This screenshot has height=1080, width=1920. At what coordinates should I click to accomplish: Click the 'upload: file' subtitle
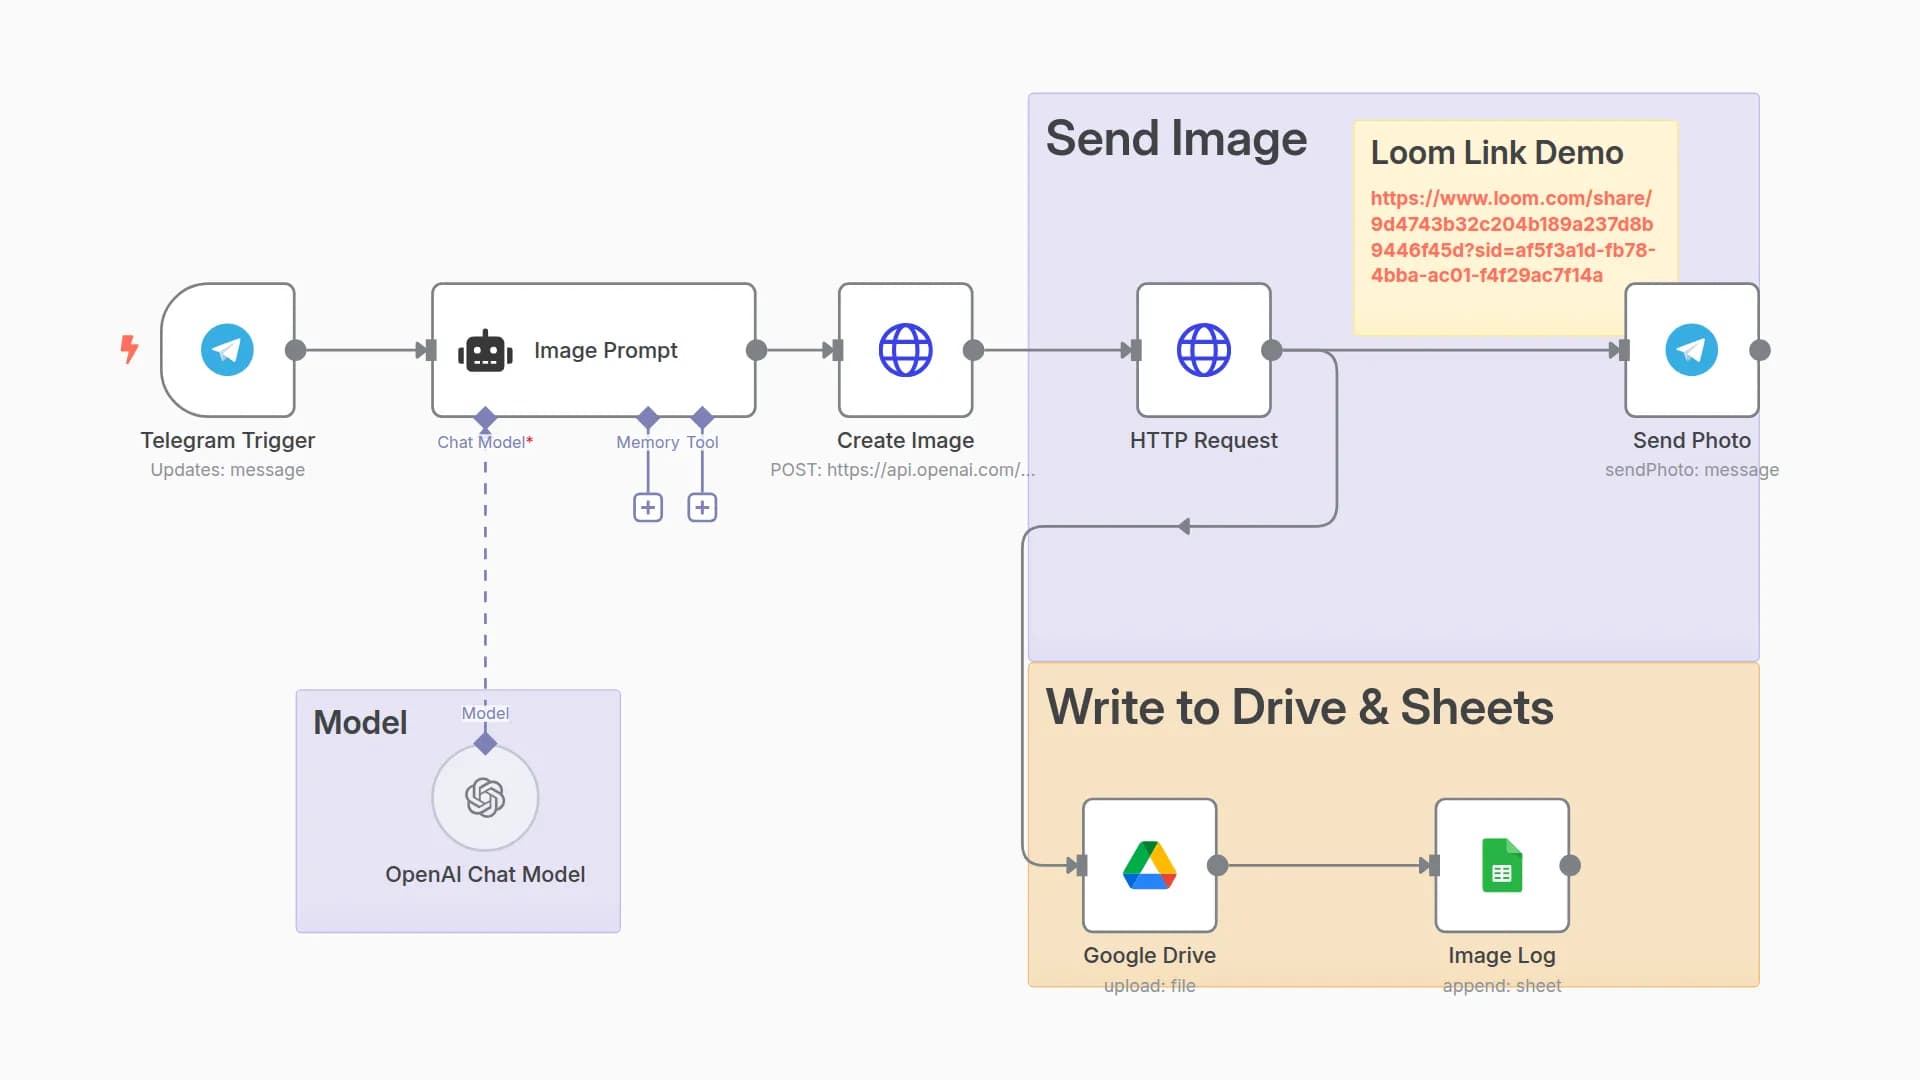click(1149, 986)
